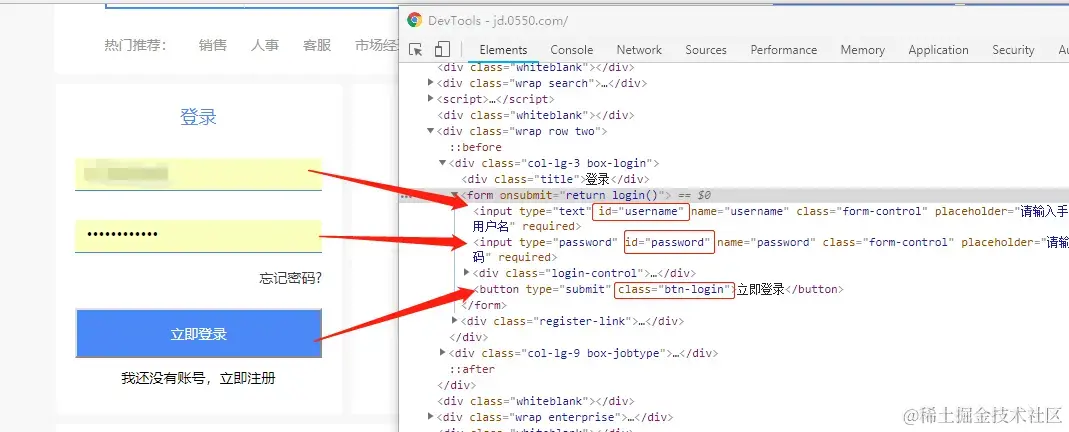Expand the login-control div node
The image size is (1069, 432).
tap(467, 273)
